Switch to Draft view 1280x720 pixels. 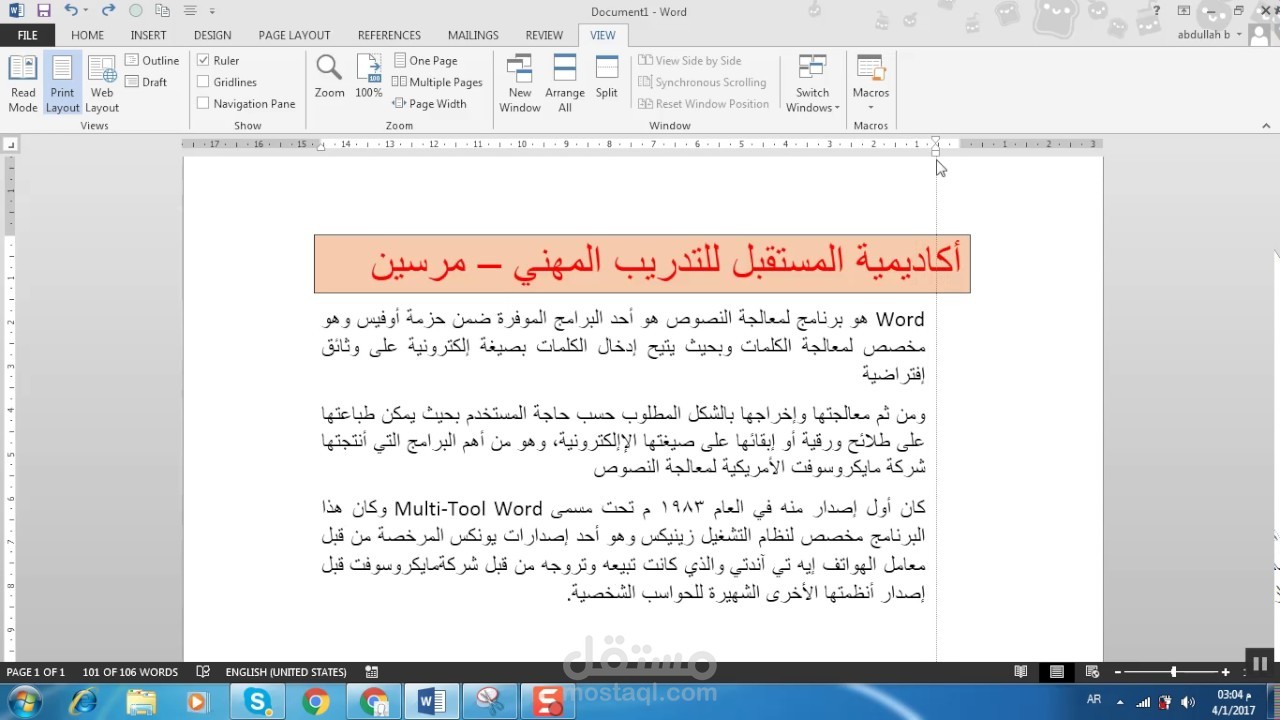(x=146, y=82)
